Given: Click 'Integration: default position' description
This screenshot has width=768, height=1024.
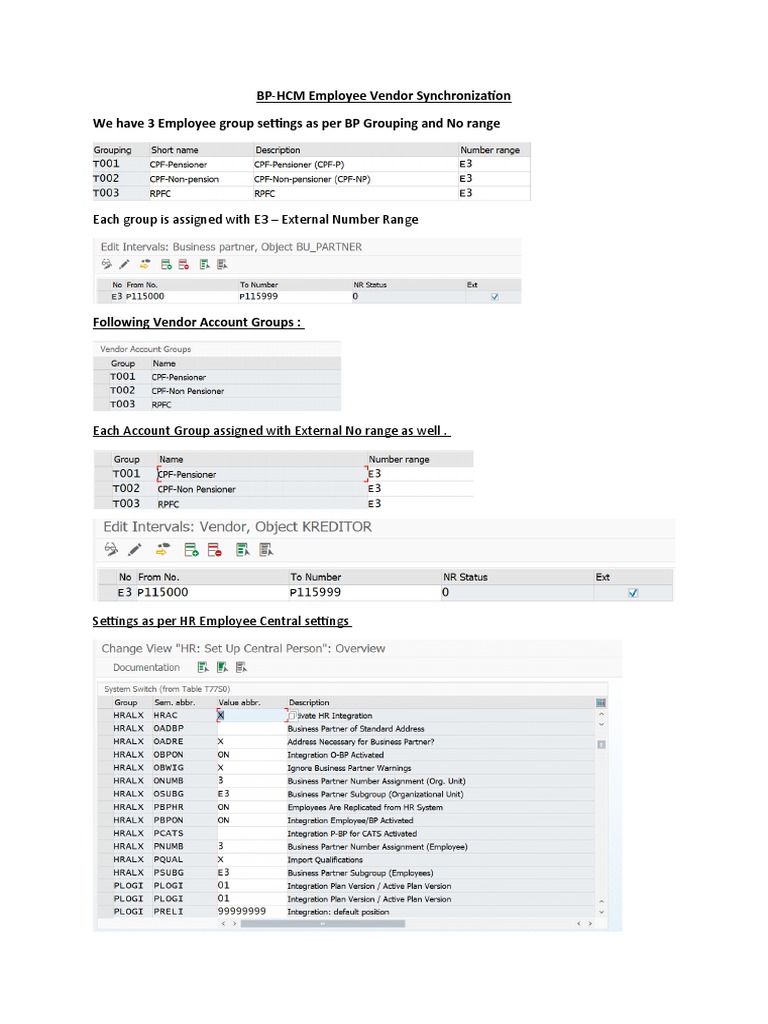Looking at the screenshot, I should [338, 912].
